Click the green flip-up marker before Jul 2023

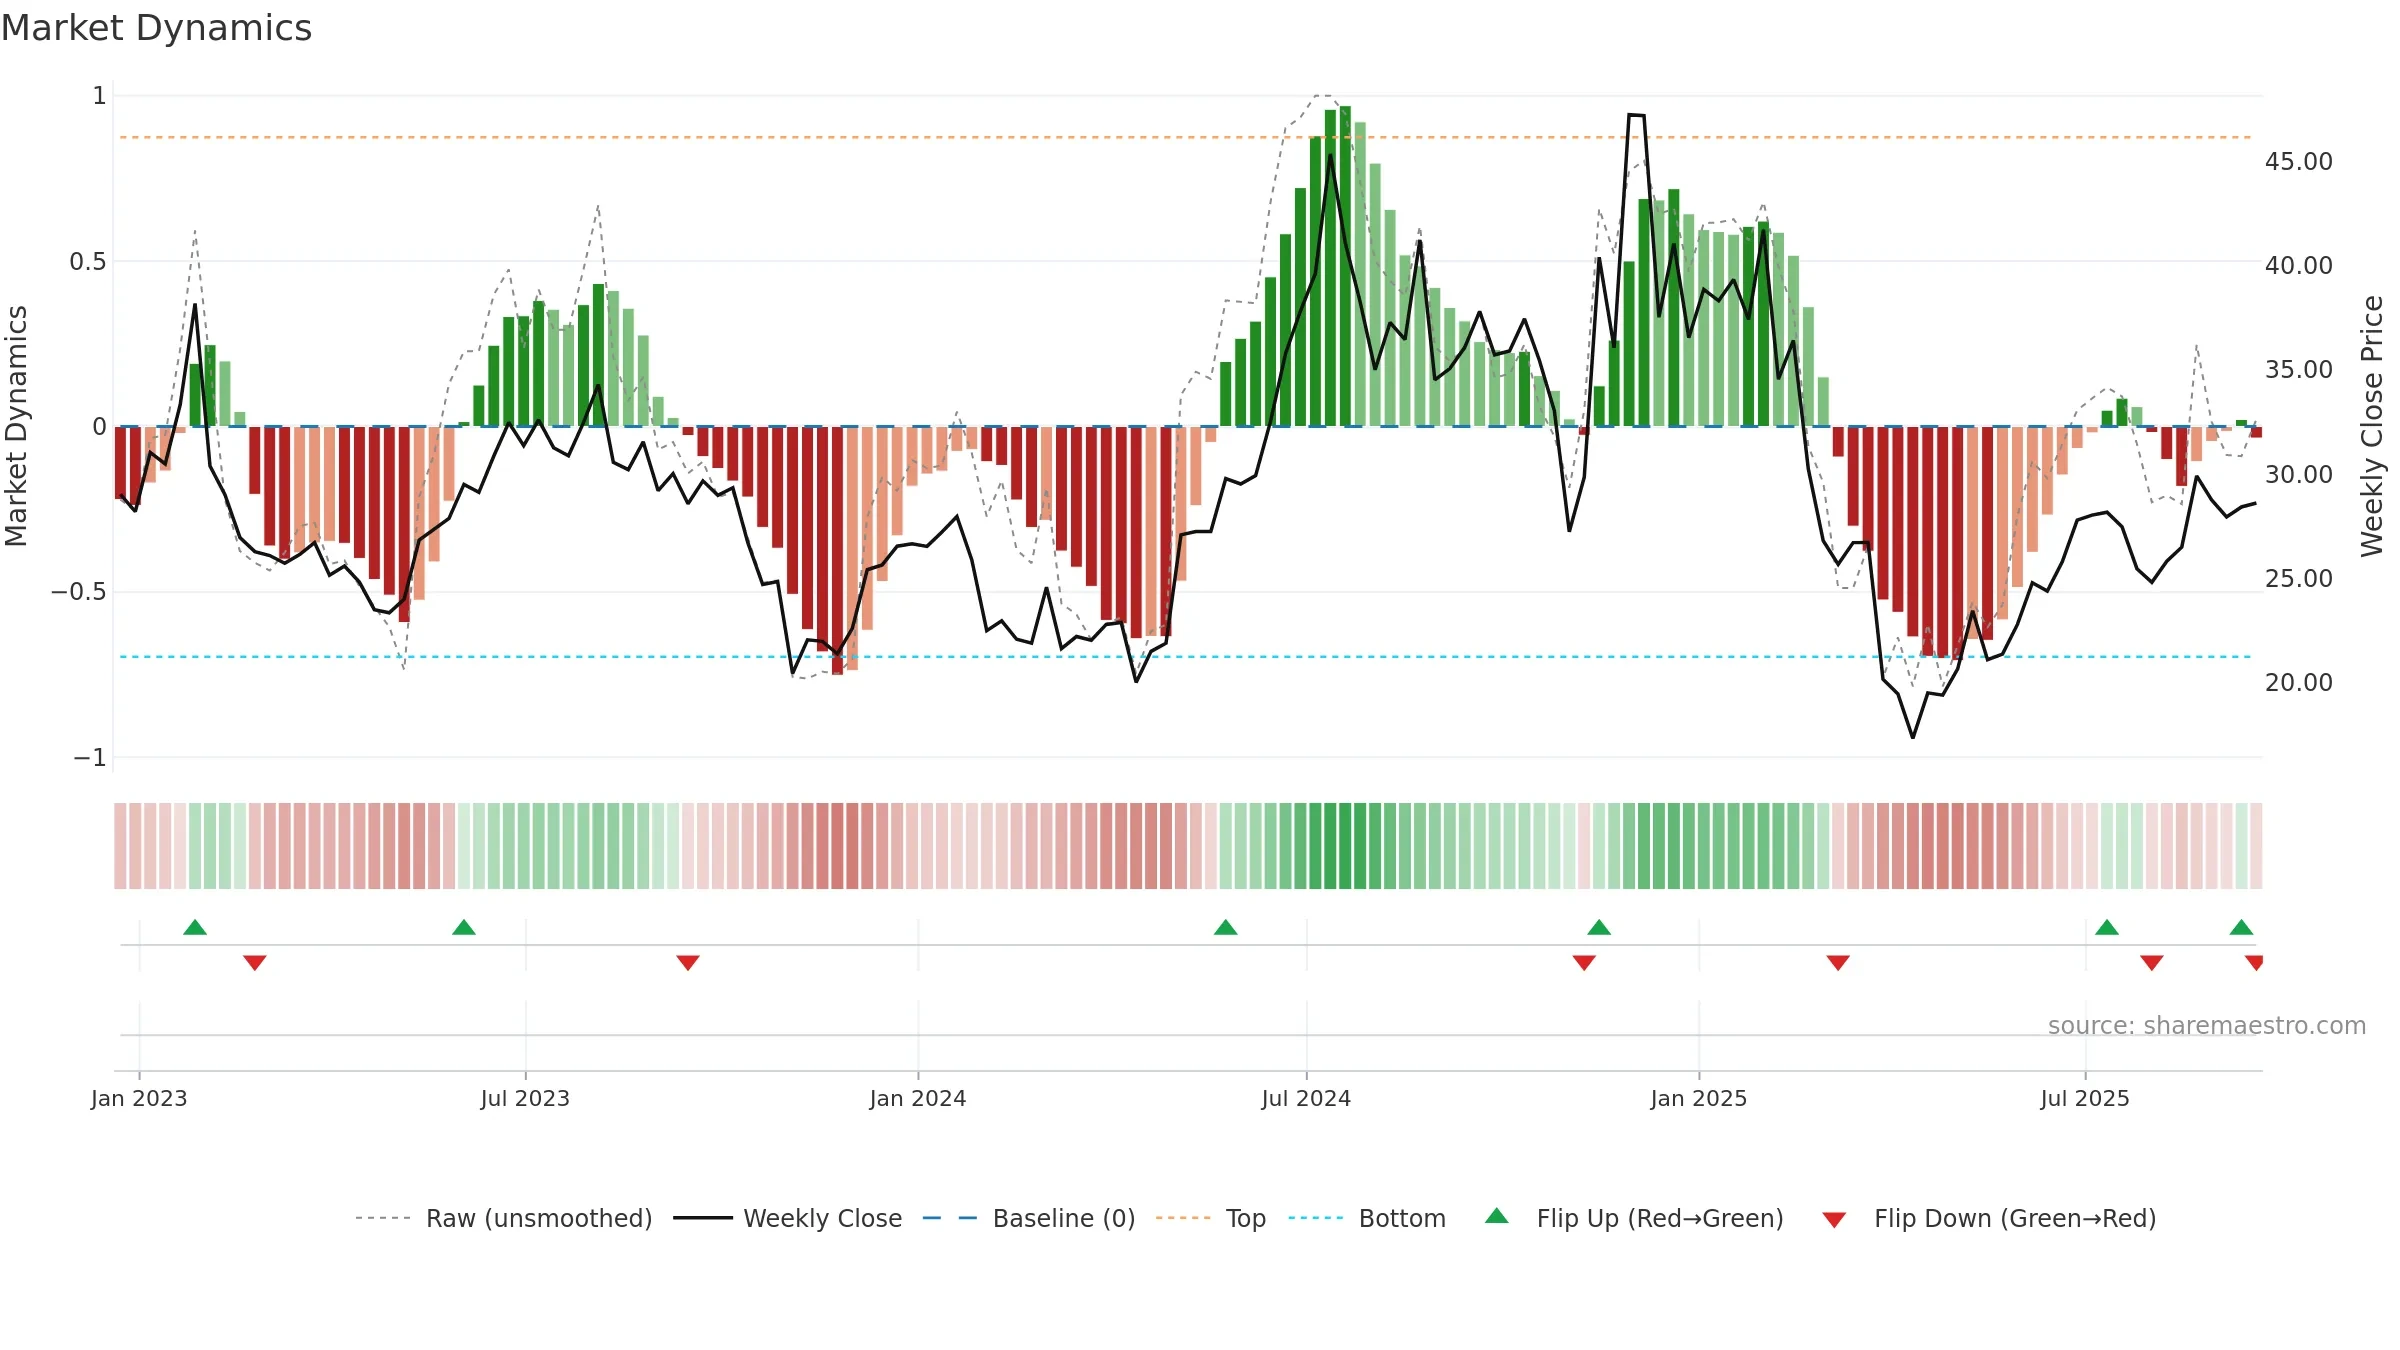coord(464,927)
